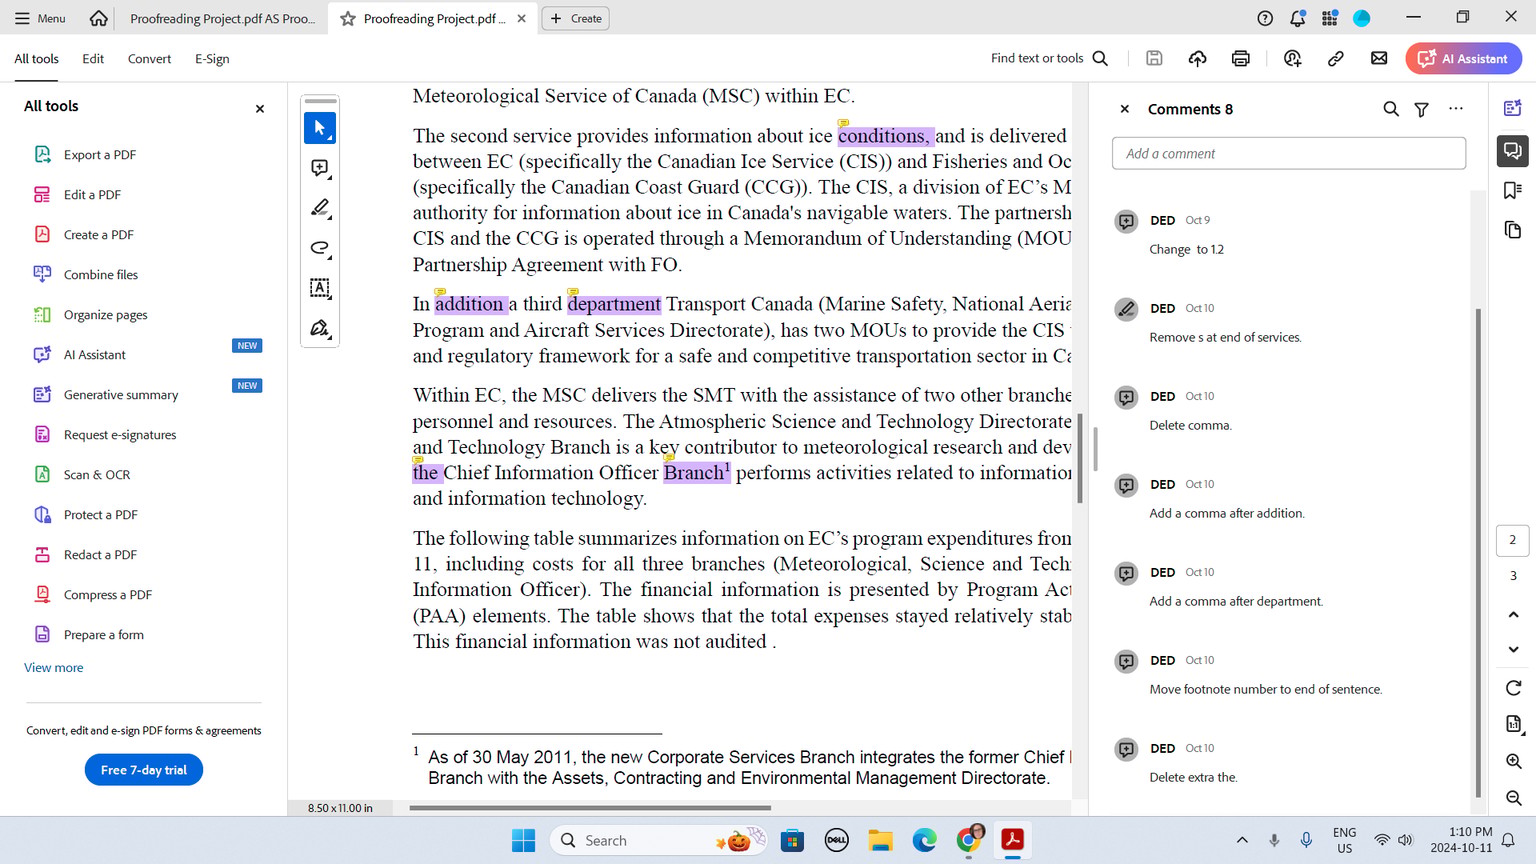Click the share link icon
This screenshot has width=1536, height=864.
point(1335,58)
